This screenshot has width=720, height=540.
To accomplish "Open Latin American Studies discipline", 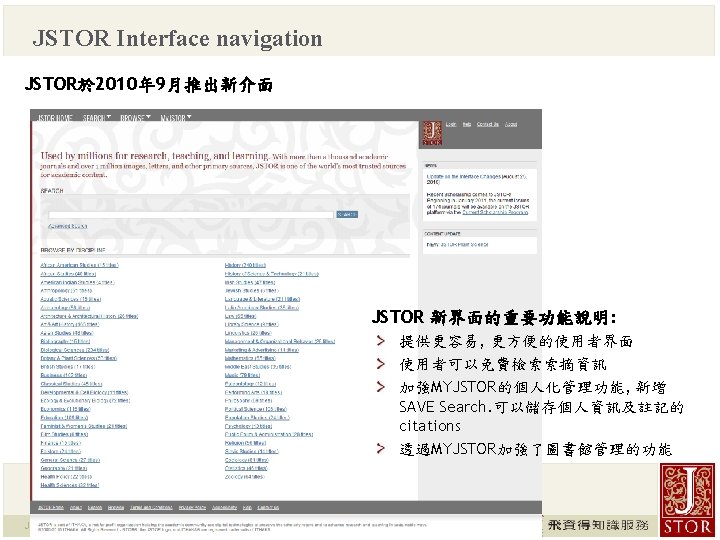I will point(262,308).
